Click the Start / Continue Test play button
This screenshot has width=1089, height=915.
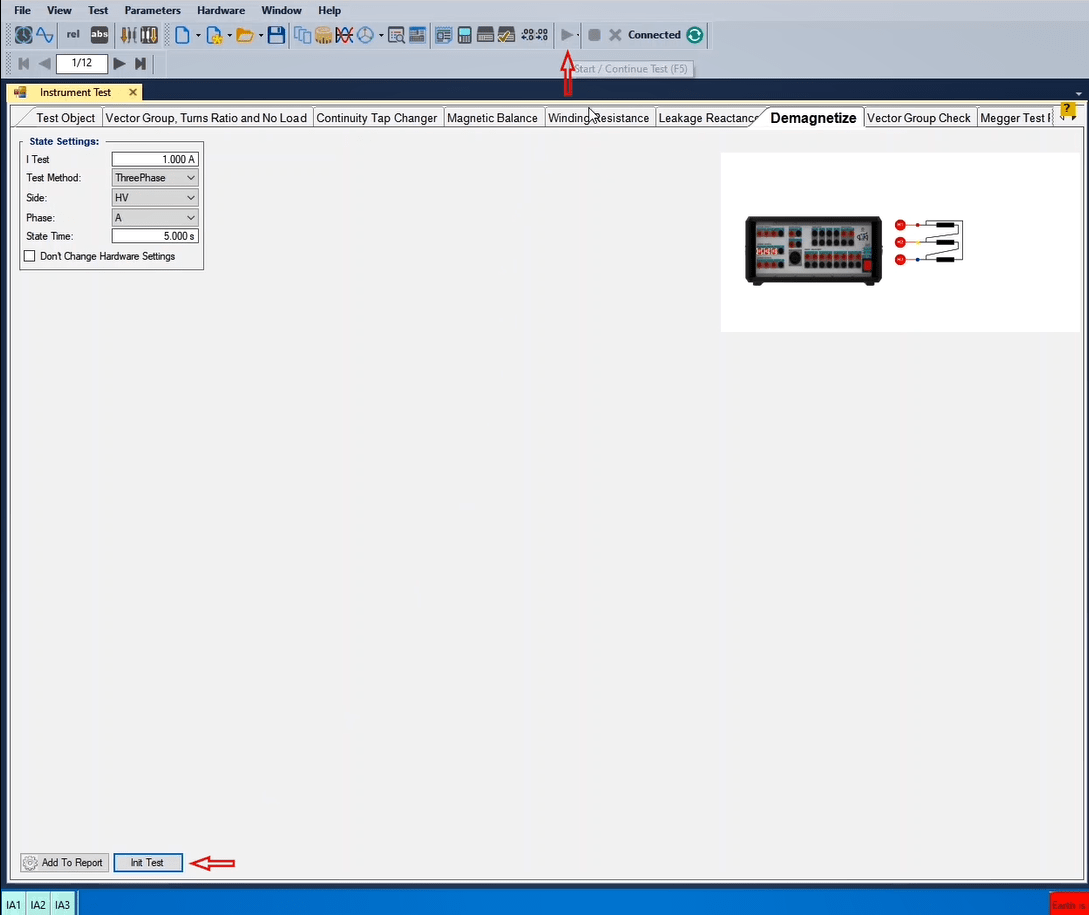(566, 35)
